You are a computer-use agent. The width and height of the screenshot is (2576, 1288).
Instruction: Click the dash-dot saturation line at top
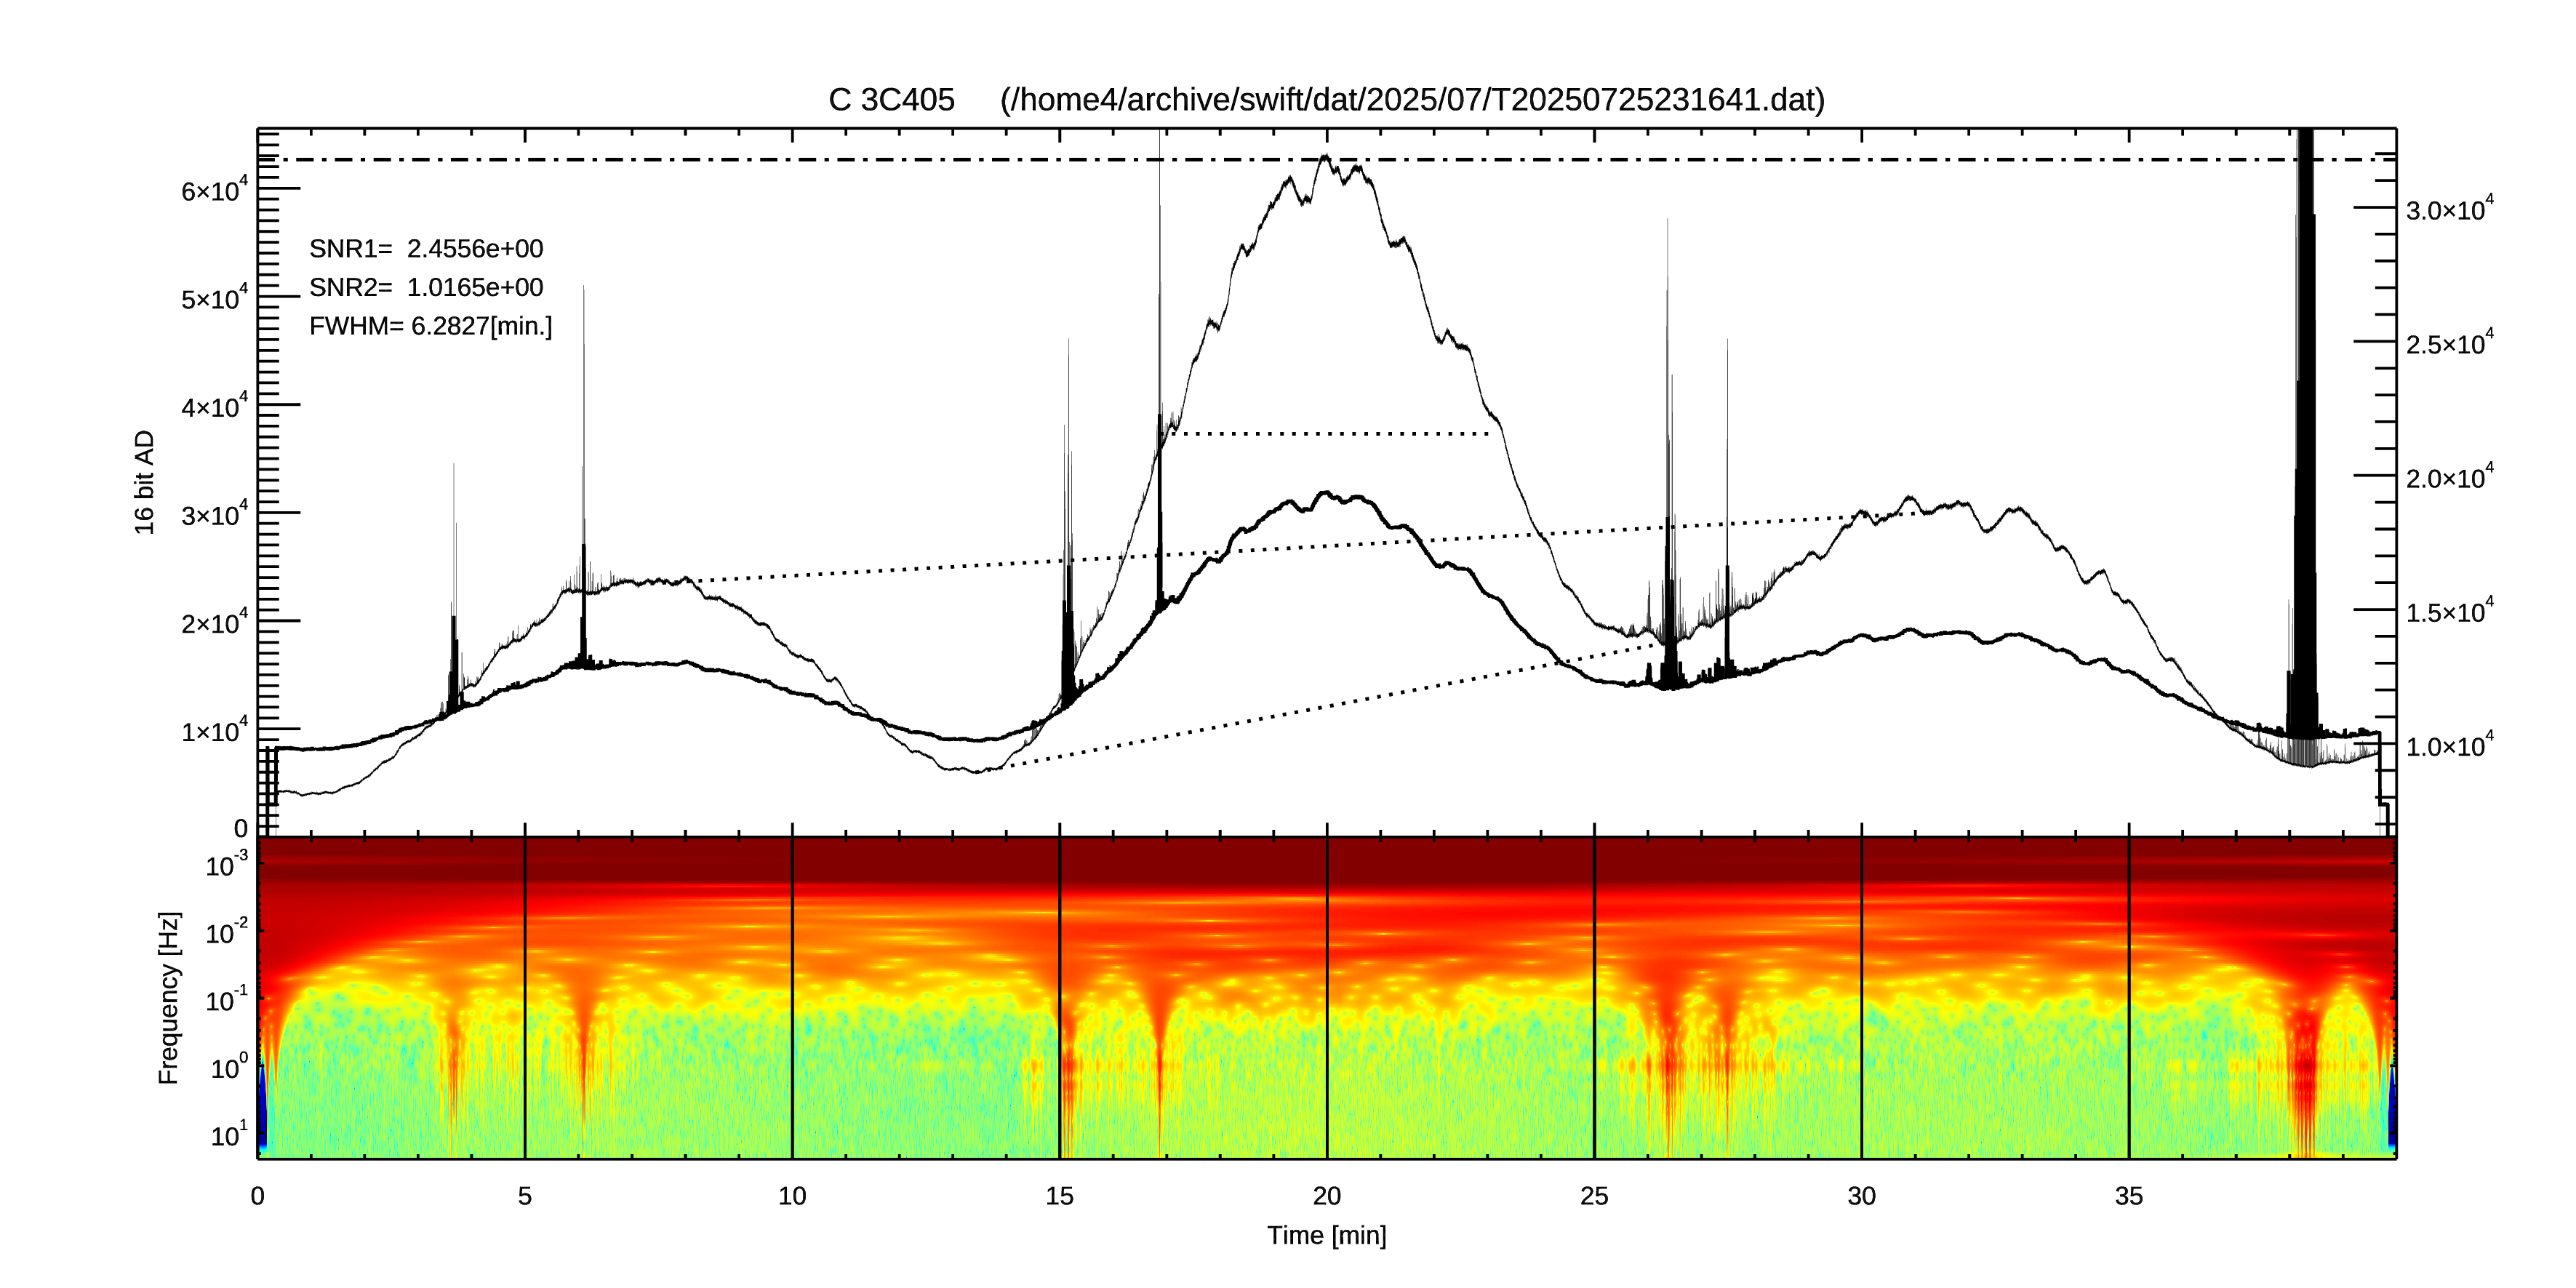pos(1327,159)
